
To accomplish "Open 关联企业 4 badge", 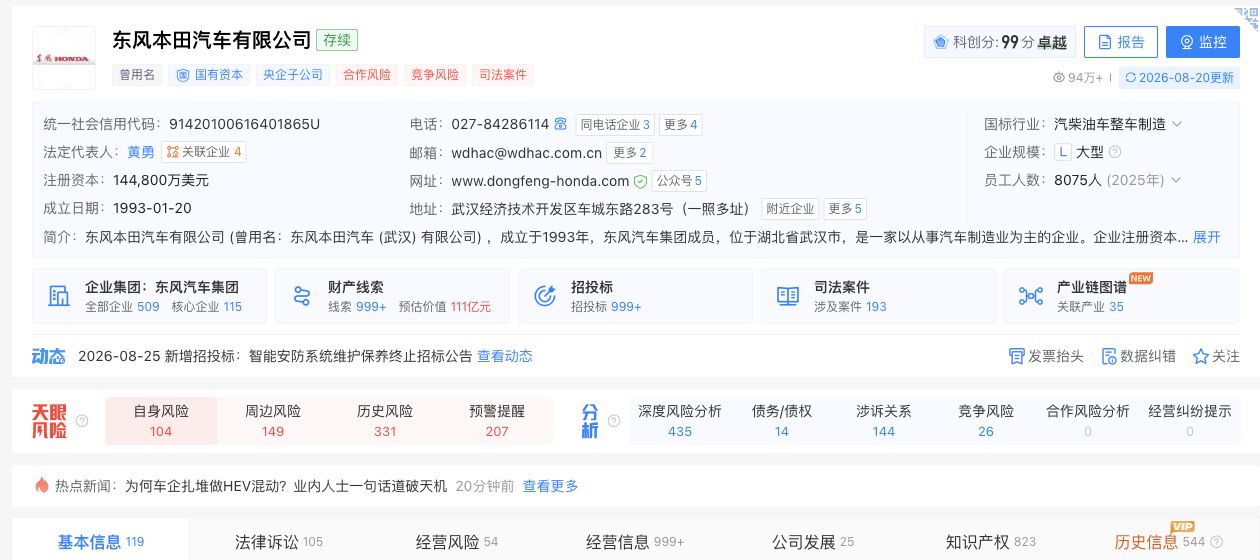I will click(x=204, y=152).
